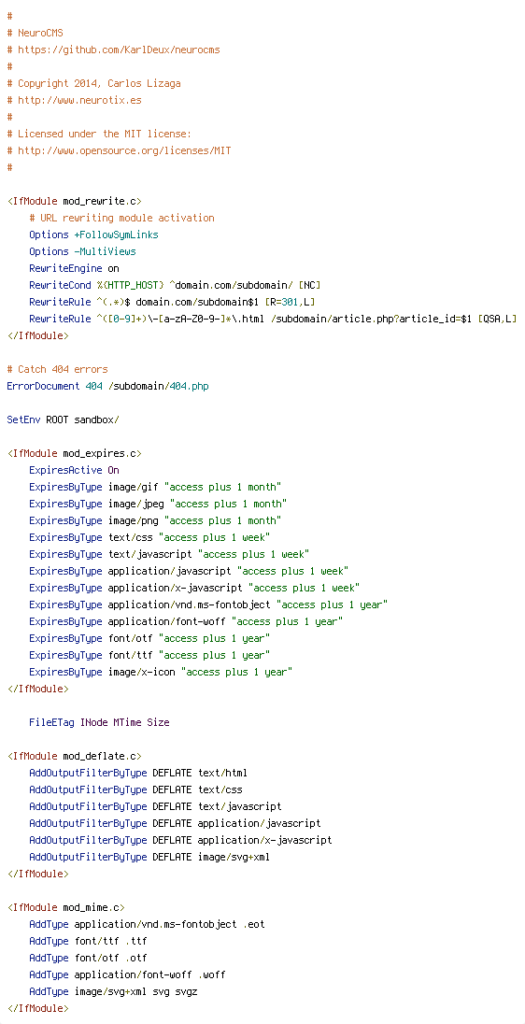The image size is (525, 1024).
Task: Click the neurotix.es URL line
Action: click(74, 100)
